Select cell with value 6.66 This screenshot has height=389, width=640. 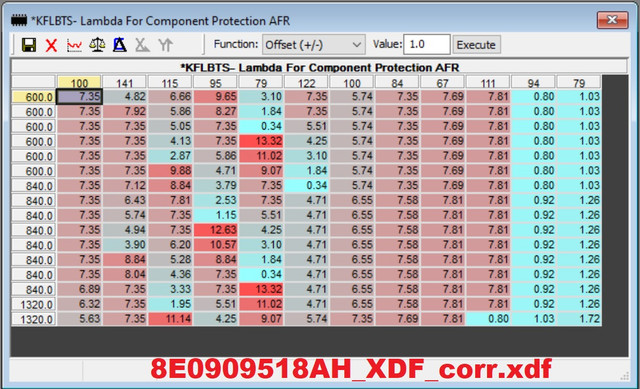(170, 97)
